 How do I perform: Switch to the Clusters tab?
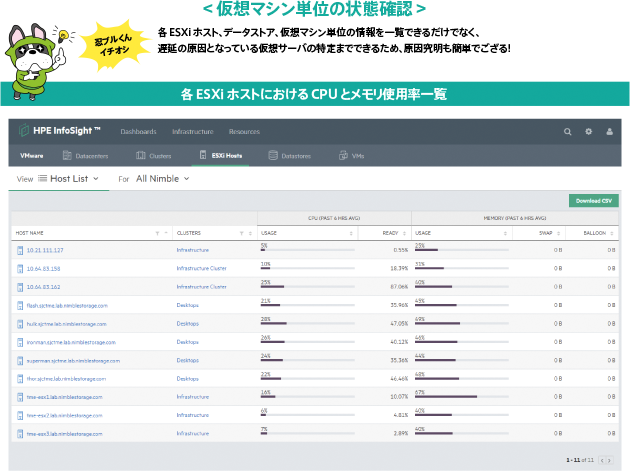(x=153, y=156)
